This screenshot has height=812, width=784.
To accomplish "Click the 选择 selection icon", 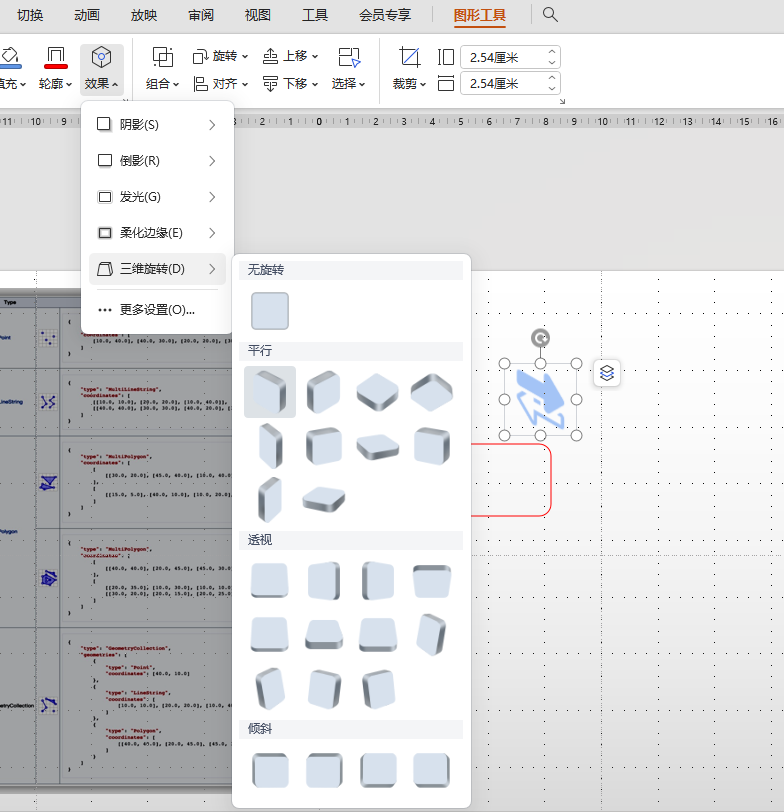I will point(349,57).
